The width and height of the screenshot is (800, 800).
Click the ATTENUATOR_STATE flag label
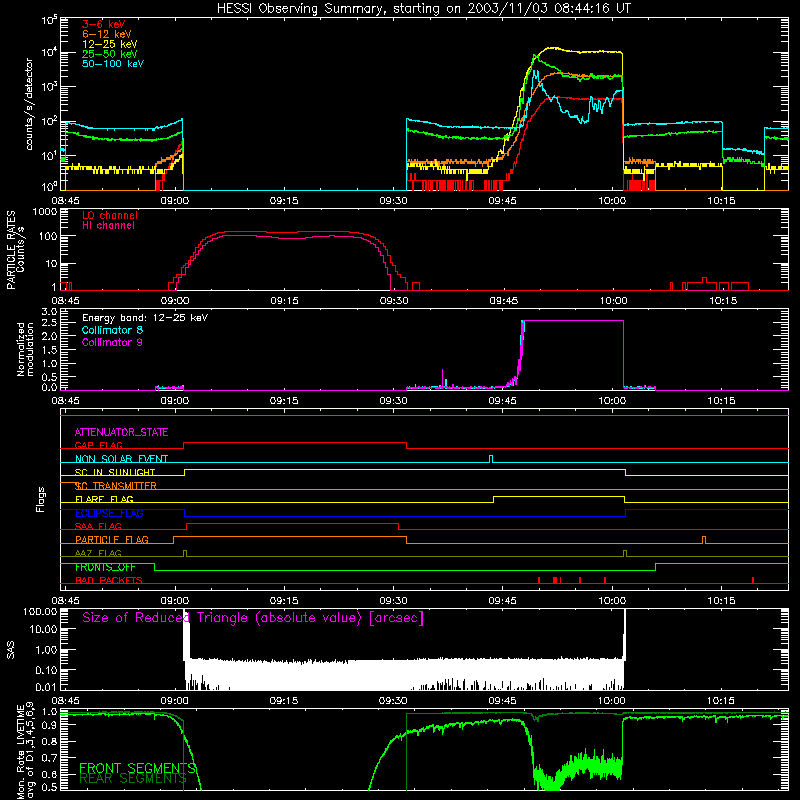[x=121, y=432]
